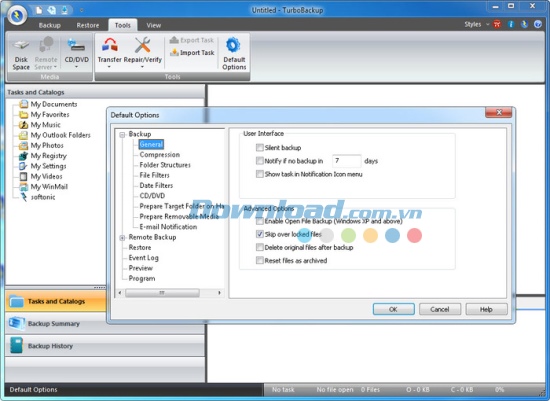Open the Transfer tool

click(x=109, y=53)
